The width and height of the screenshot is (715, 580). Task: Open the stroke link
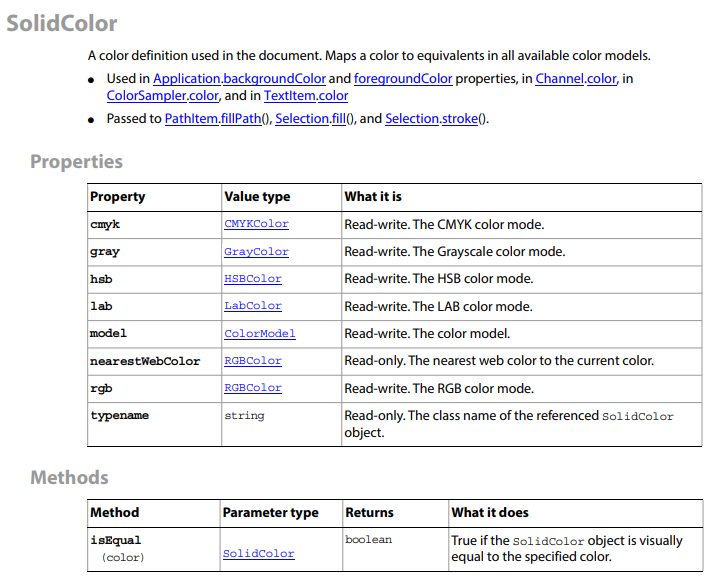[460, 119]
